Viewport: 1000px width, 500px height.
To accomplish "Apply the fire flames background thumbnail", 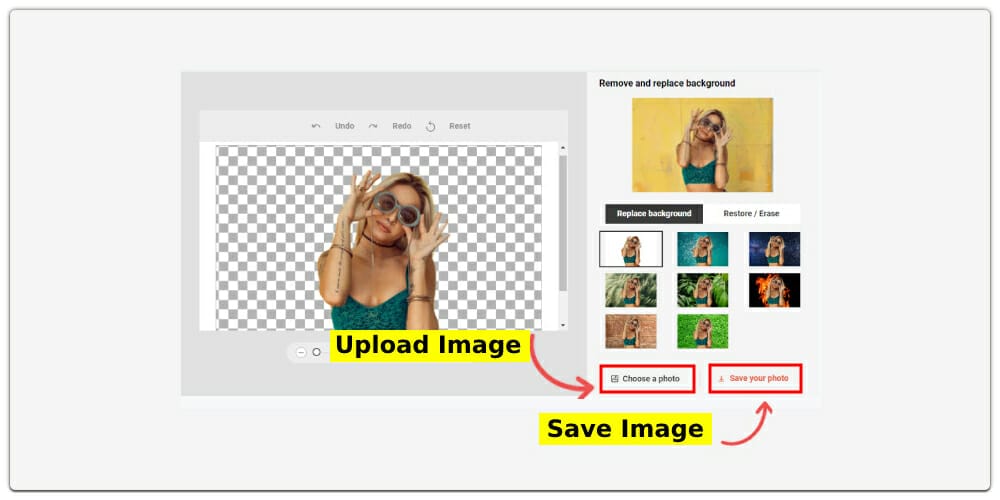I will point(774,290).
